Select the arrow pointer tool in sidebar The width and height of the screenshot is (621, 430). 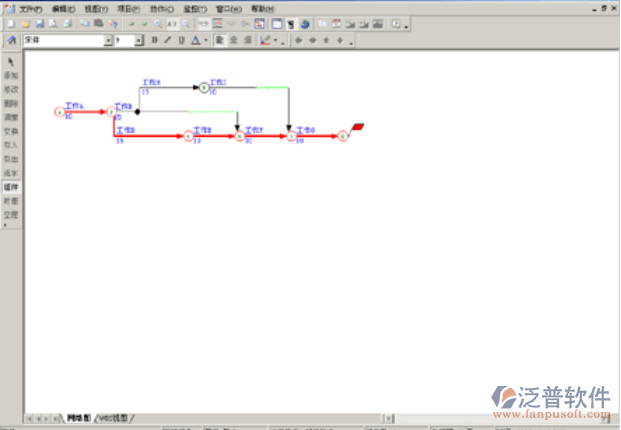10,62
